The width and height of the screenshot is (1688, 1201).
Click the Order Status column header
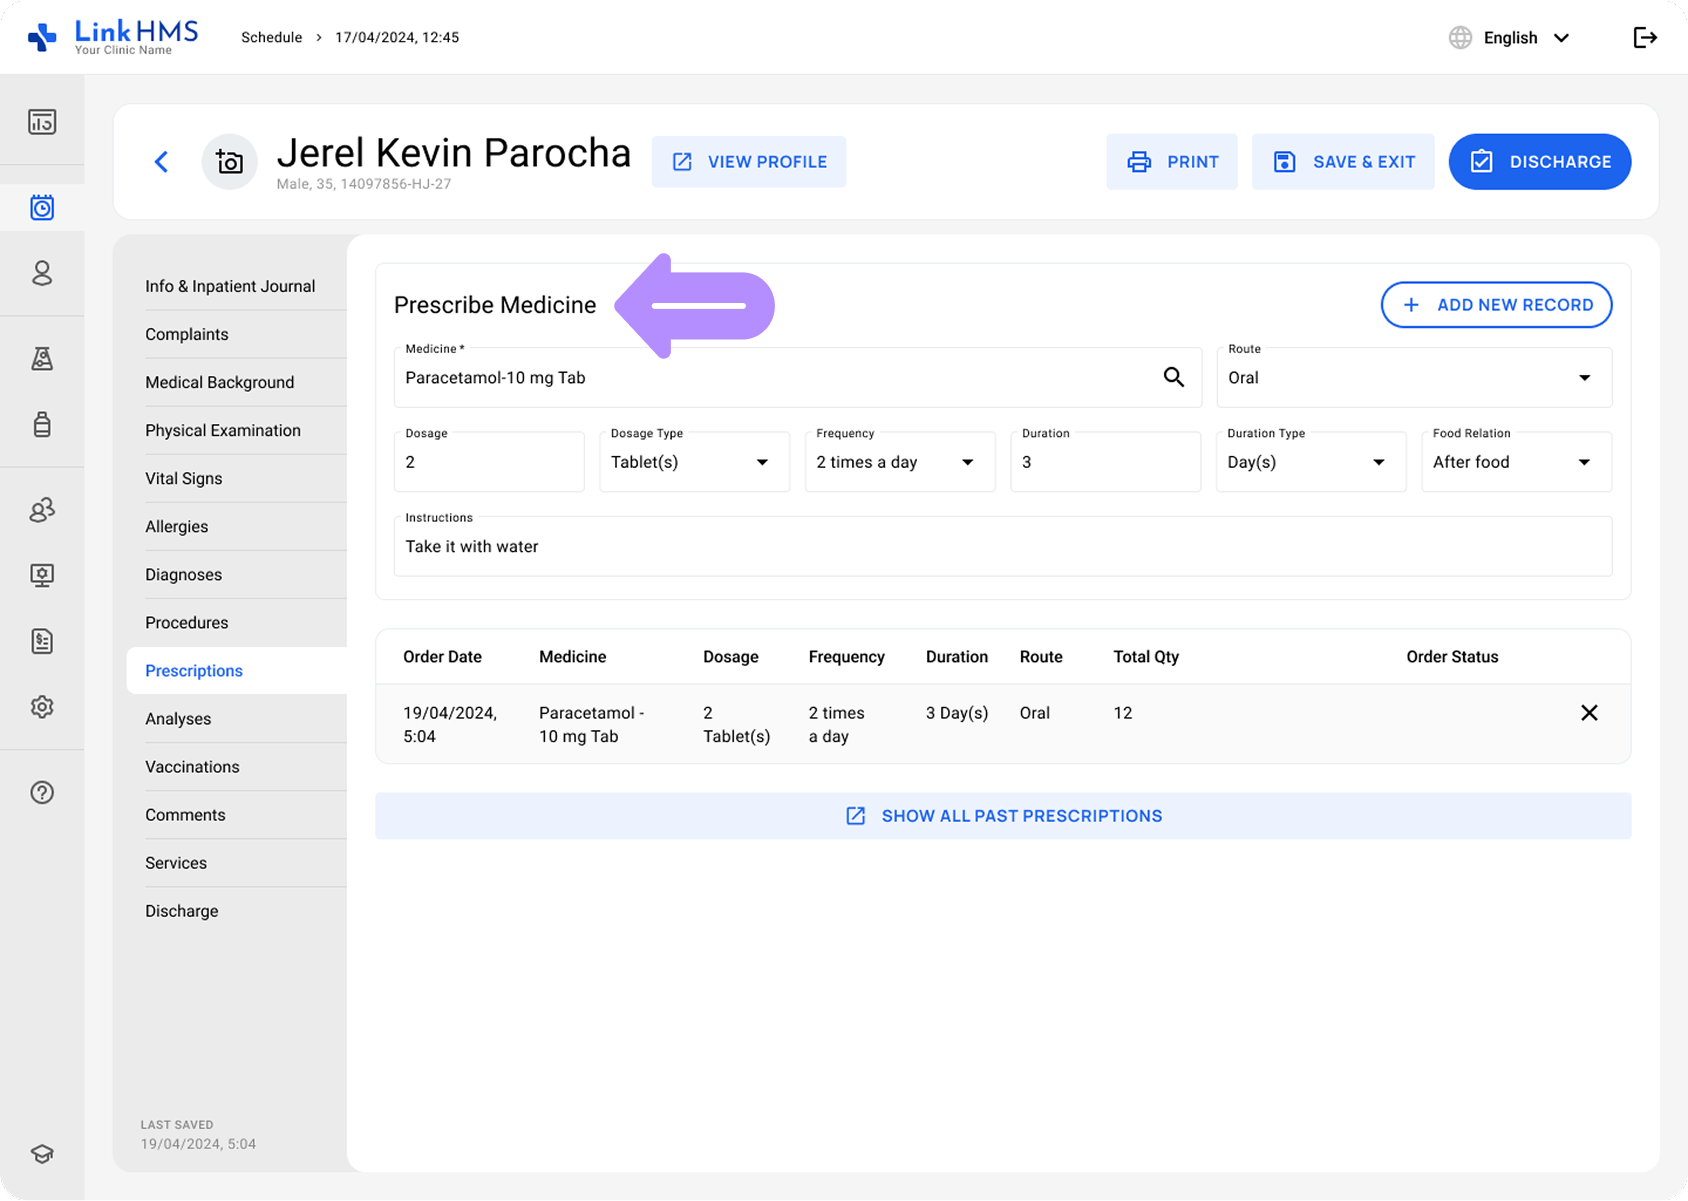(x=1452, y=657)
